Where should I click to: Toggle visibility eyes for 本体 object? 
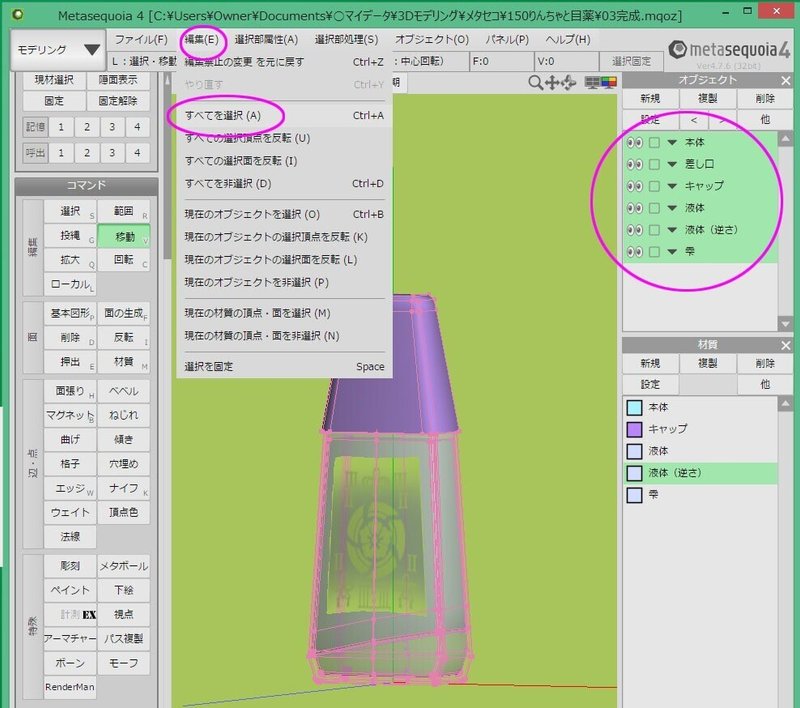(634, 143)
